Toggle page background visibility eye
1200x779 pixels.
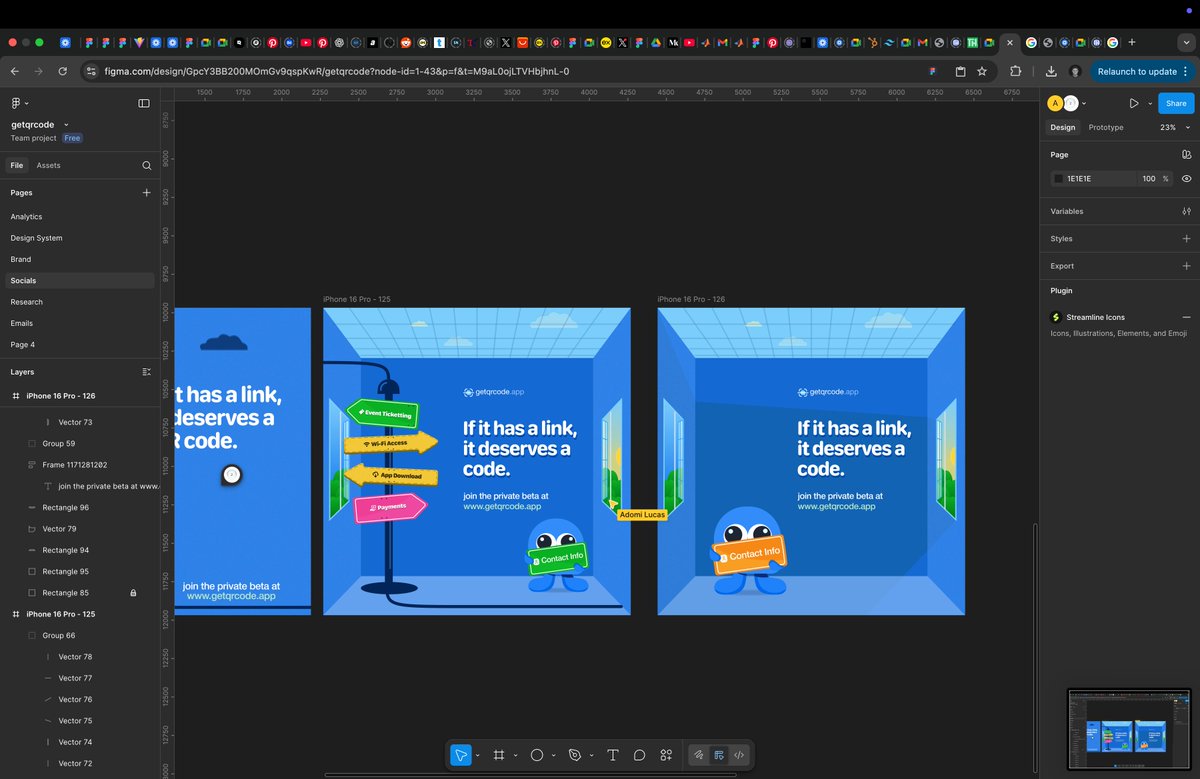pos(1186,179)
